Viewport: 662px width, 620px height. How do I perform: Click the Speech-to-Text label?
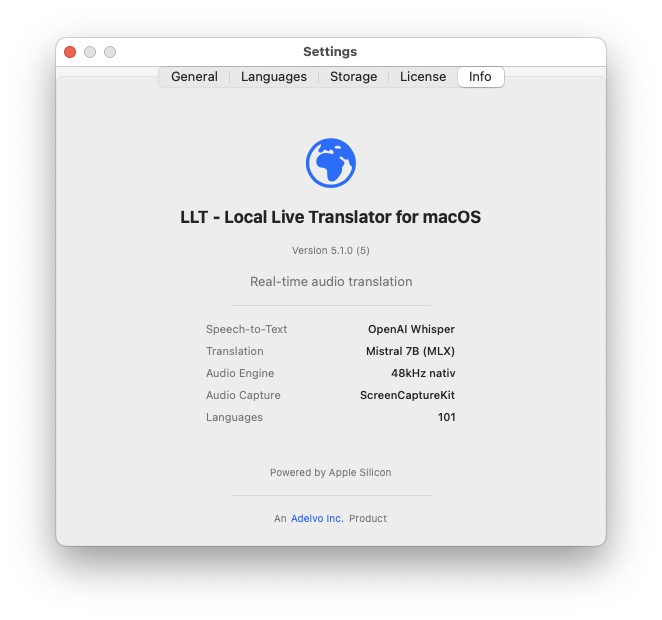click(247, 329)
